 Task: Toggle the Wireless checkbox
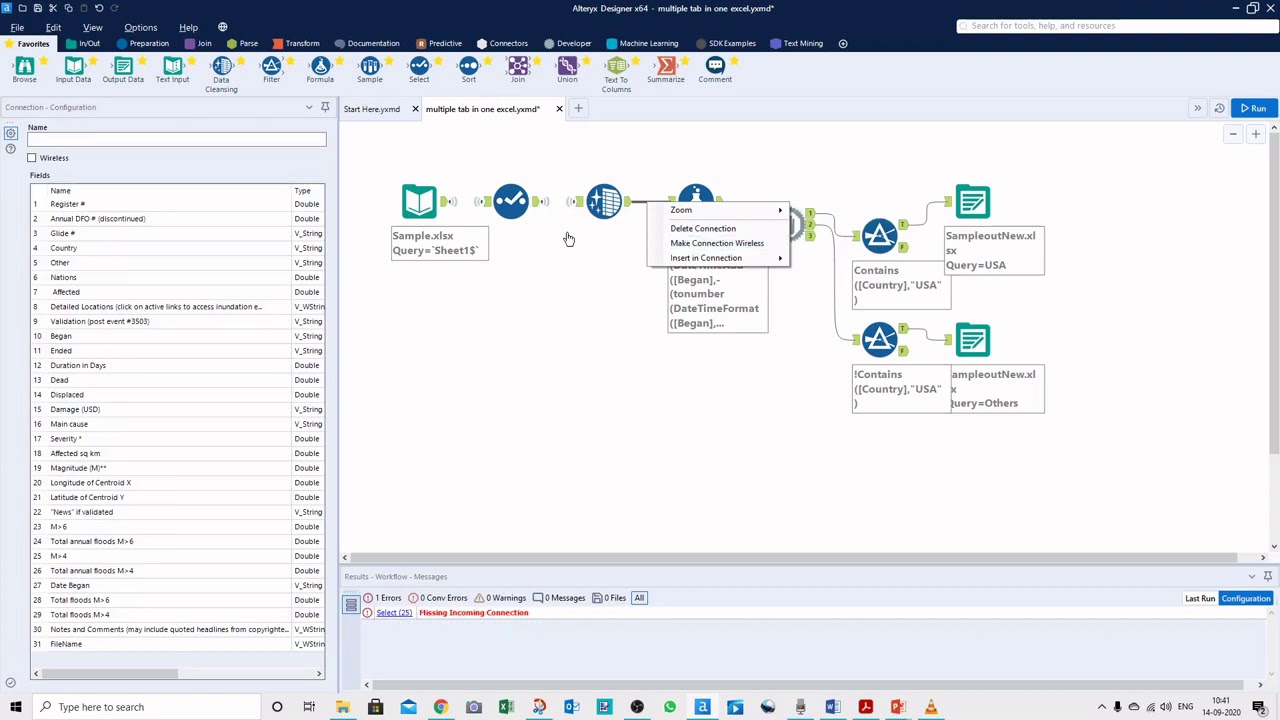pos(32,158)
